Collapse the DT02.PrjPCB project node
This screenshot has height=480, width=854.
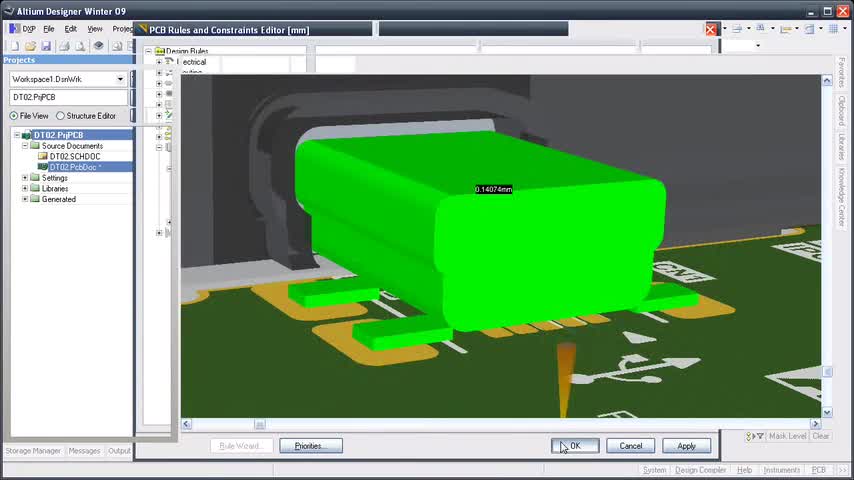16,135
